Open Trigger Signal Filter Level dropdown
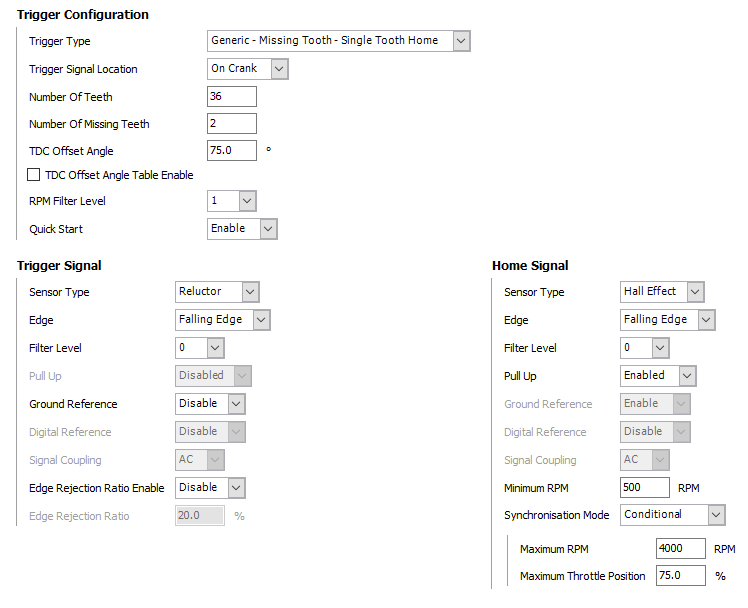The height and width of the screenshot is (608, 748). click(x=200, y=348)
